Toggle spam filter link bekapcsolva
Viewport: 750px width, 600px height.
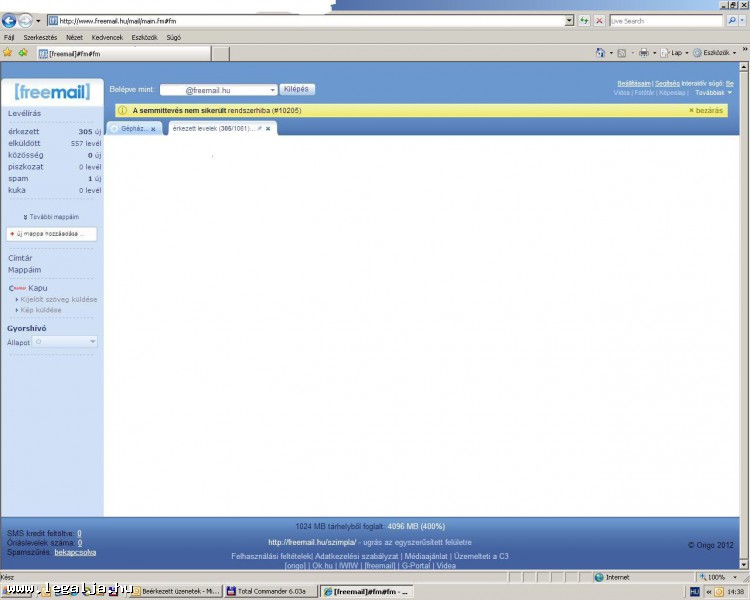click(x=75, y=551)
